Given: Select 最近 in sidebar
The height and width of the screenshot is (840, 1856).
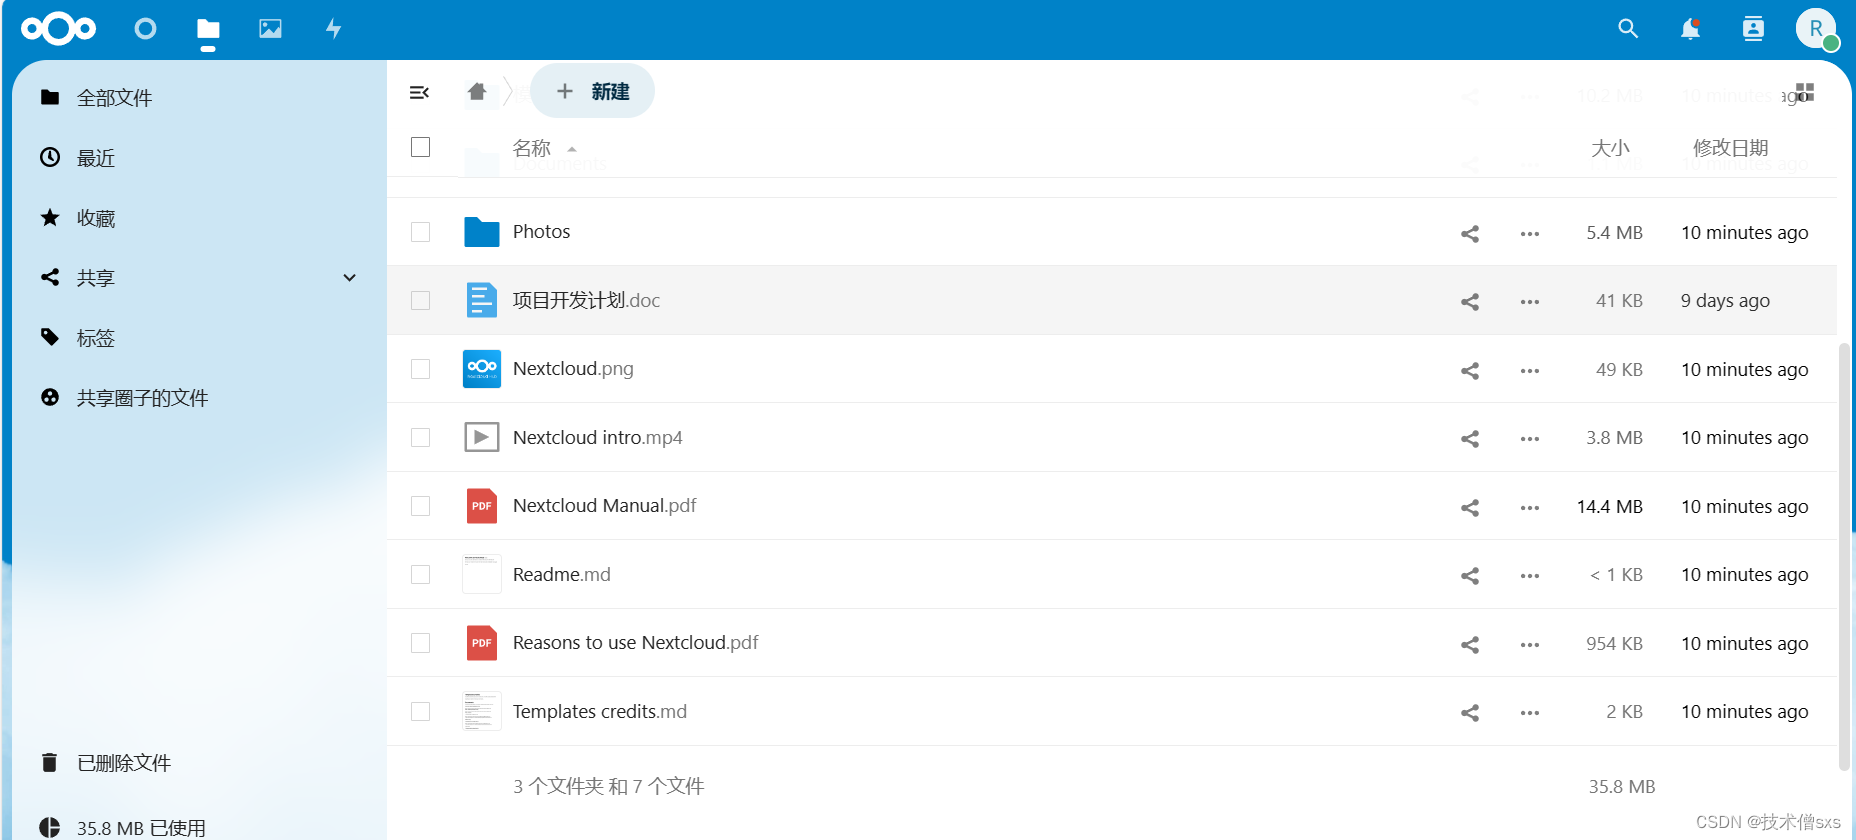Looking at the screenshot, I should 96,158.
